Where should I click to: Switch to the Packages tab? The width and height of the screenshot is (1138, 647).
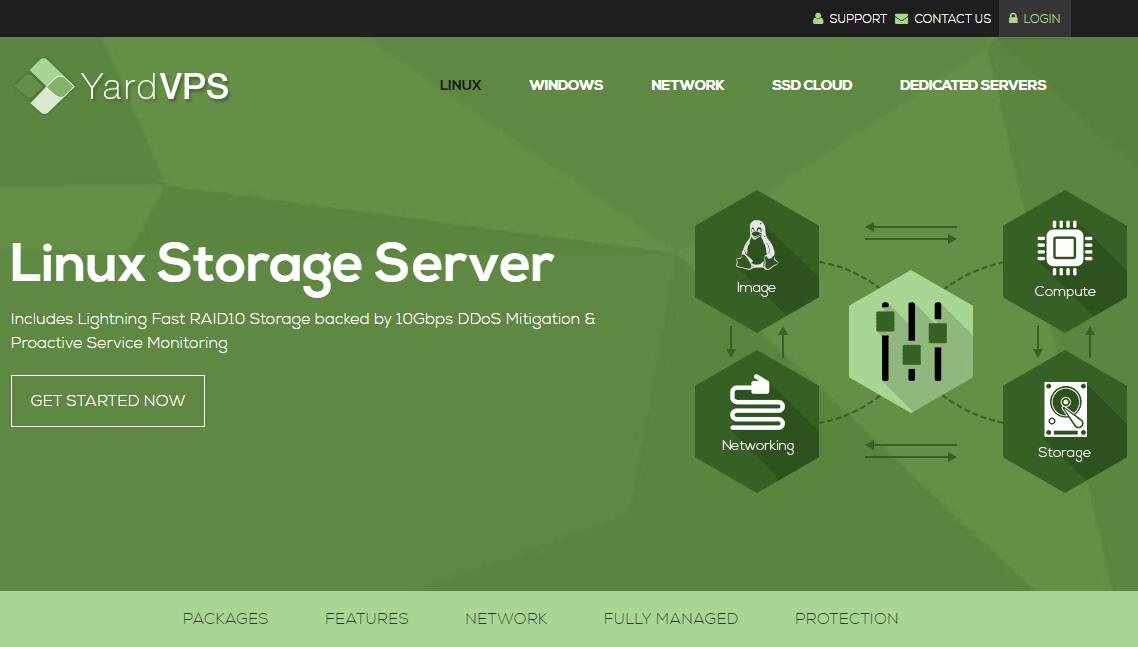tap(225, 618)
